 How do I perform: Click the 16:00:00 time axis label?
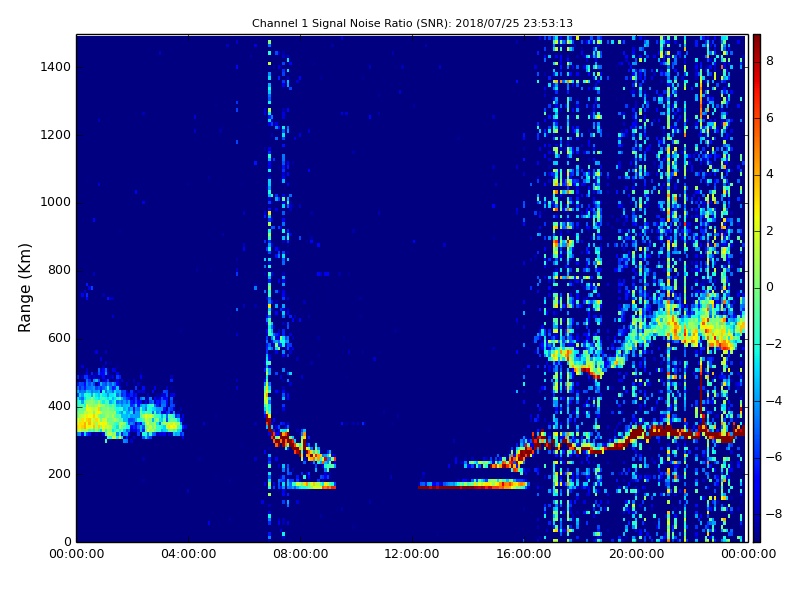click(524, 554)
